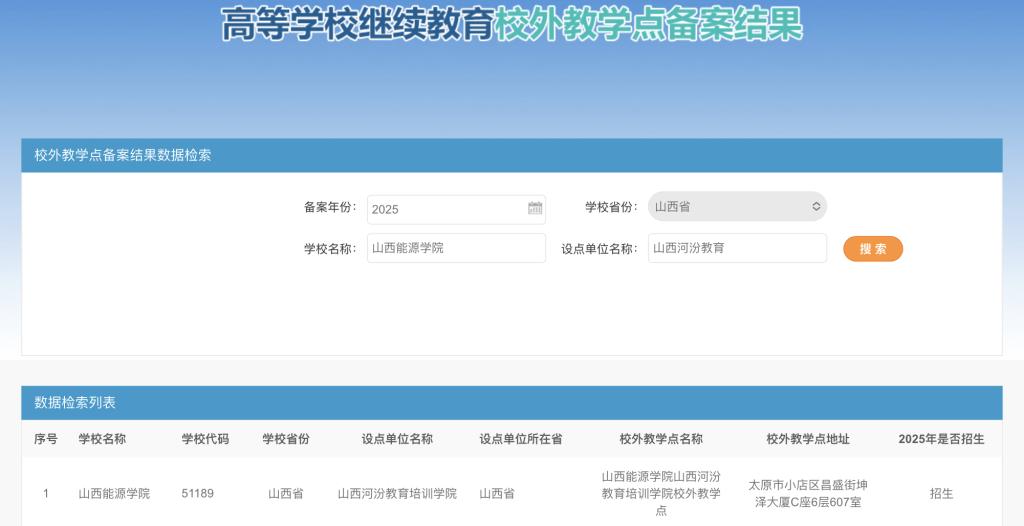Select the school code cell 51189
The image size is (1024, 526).
197,493
